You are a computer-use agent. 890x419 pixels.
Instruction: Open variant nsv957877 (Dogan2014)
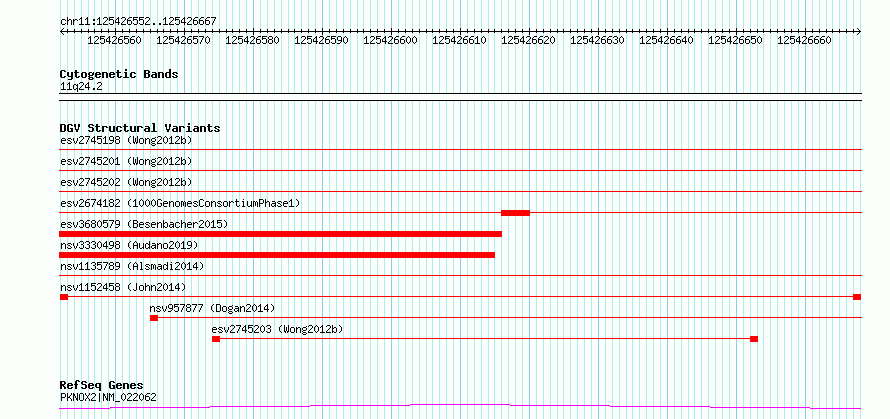212,308
